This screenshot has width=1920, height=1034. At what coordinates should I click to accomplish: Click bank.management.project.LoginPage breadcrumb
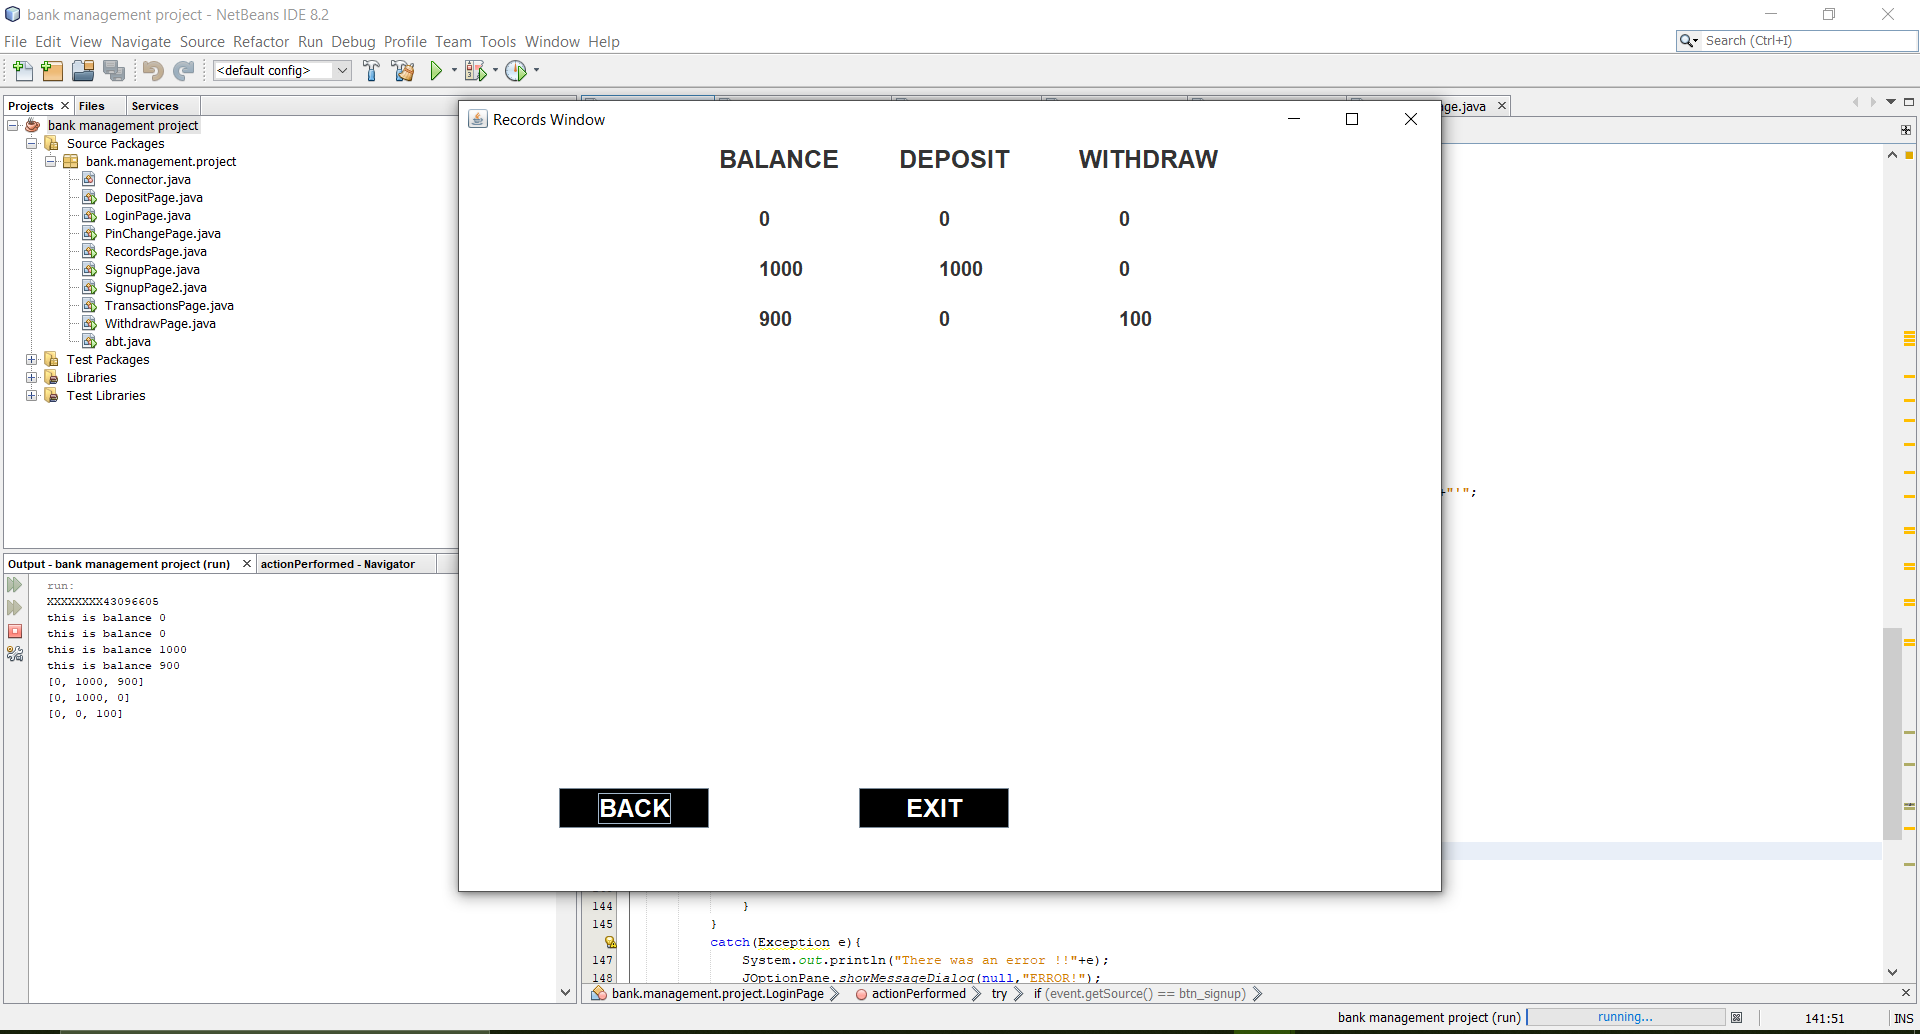tap(717, 993)
